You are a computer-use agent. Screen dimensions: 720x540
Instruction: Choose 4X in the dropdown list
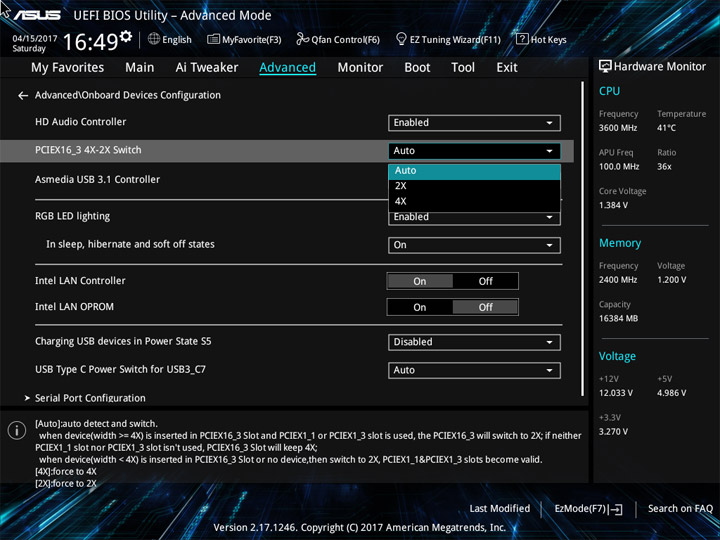click(474, 201)
